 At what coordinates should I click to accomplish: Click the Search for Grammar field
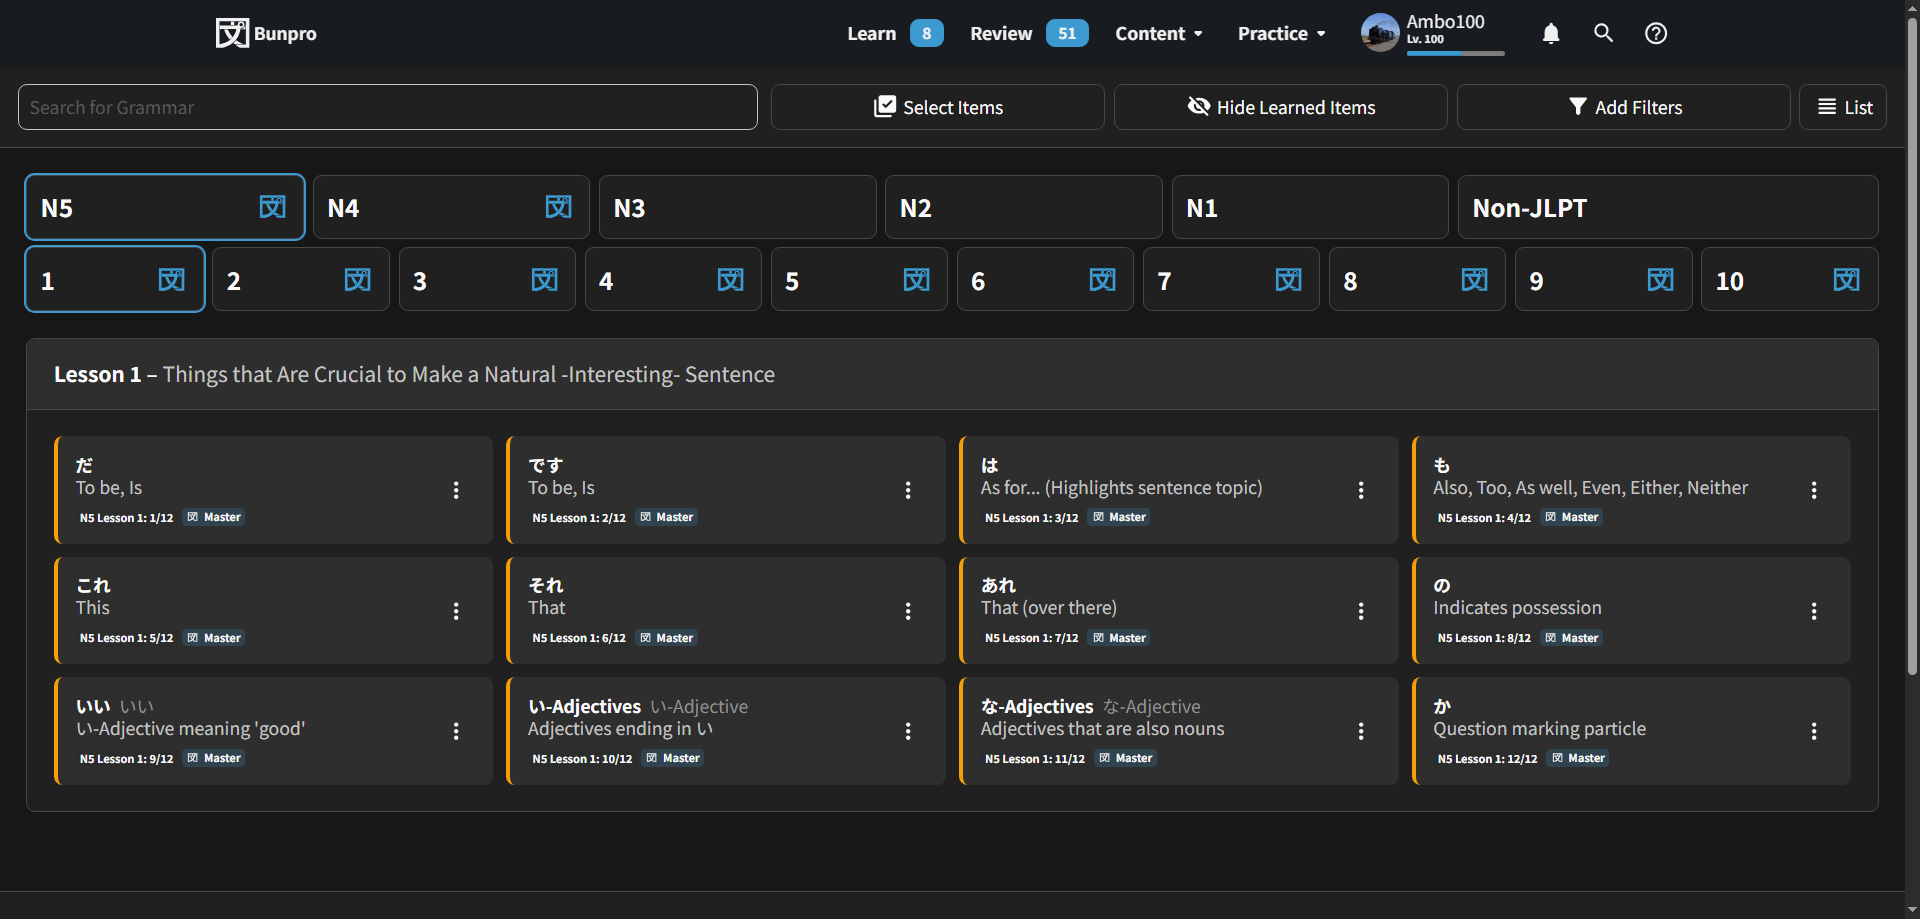(x=387, y=107)
